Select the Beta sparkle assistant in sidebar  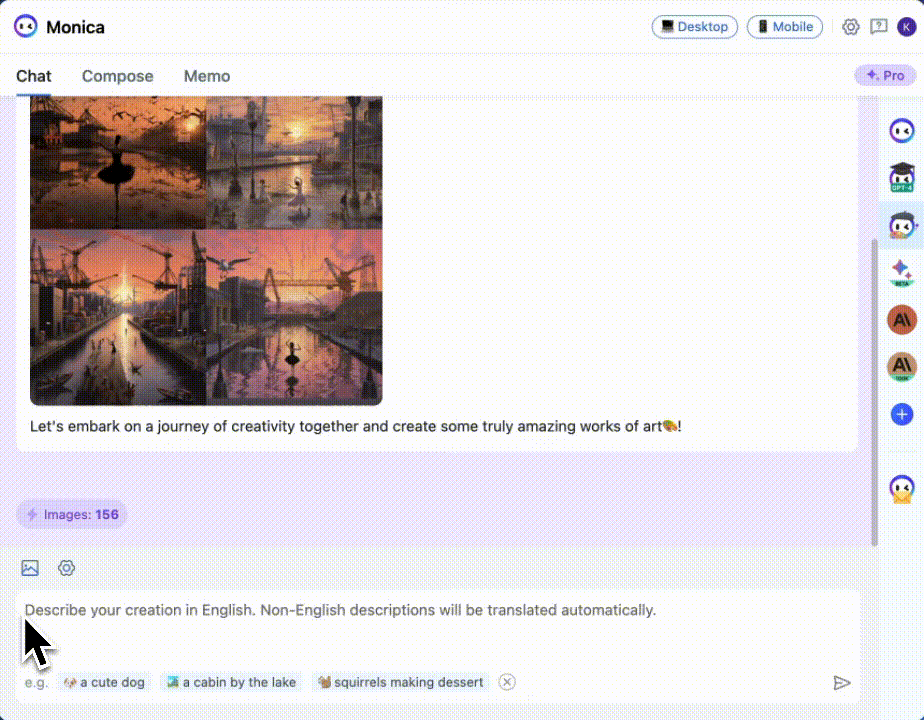coord(900,271)
